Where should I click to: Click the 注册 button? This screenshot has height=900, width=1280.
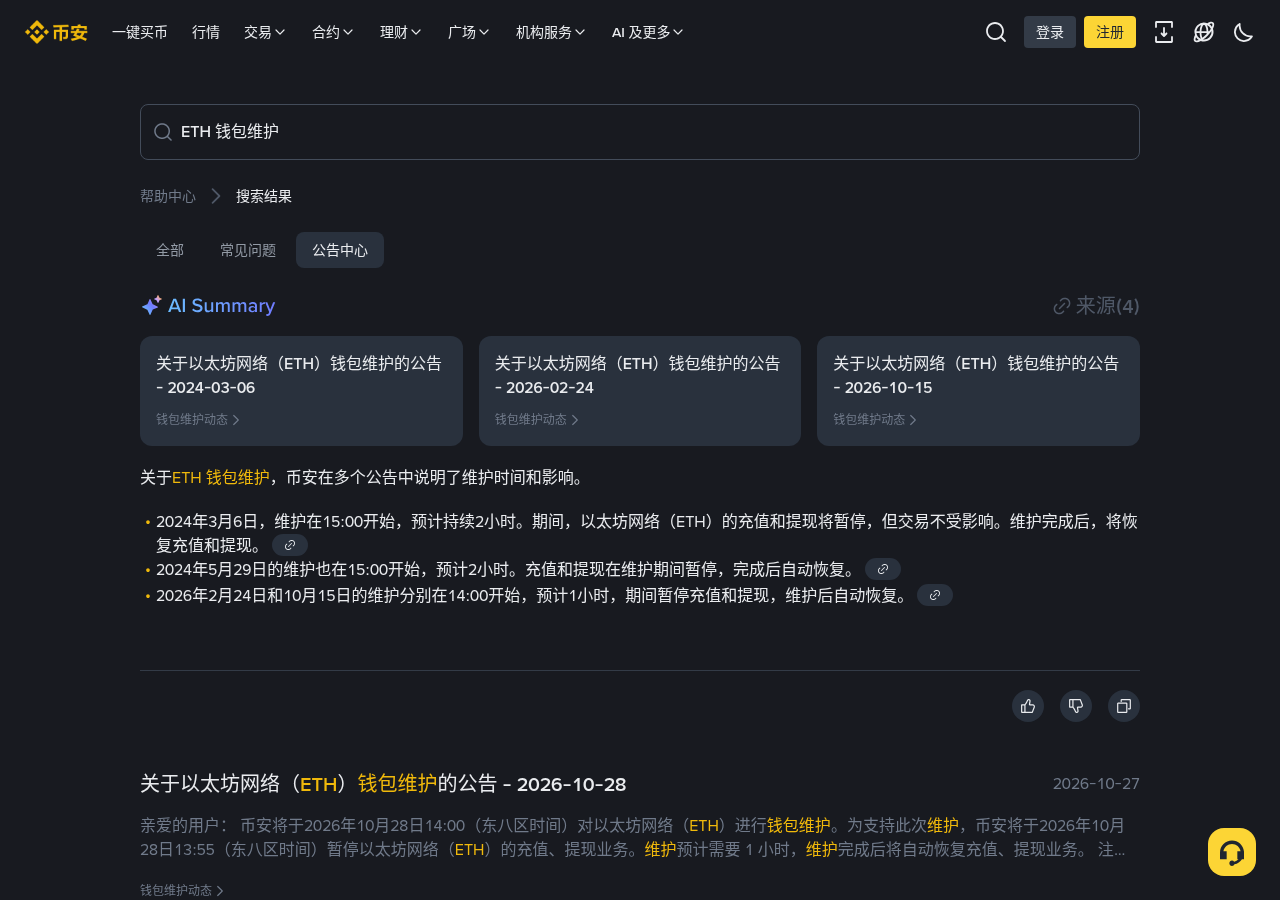point(1110,32)
